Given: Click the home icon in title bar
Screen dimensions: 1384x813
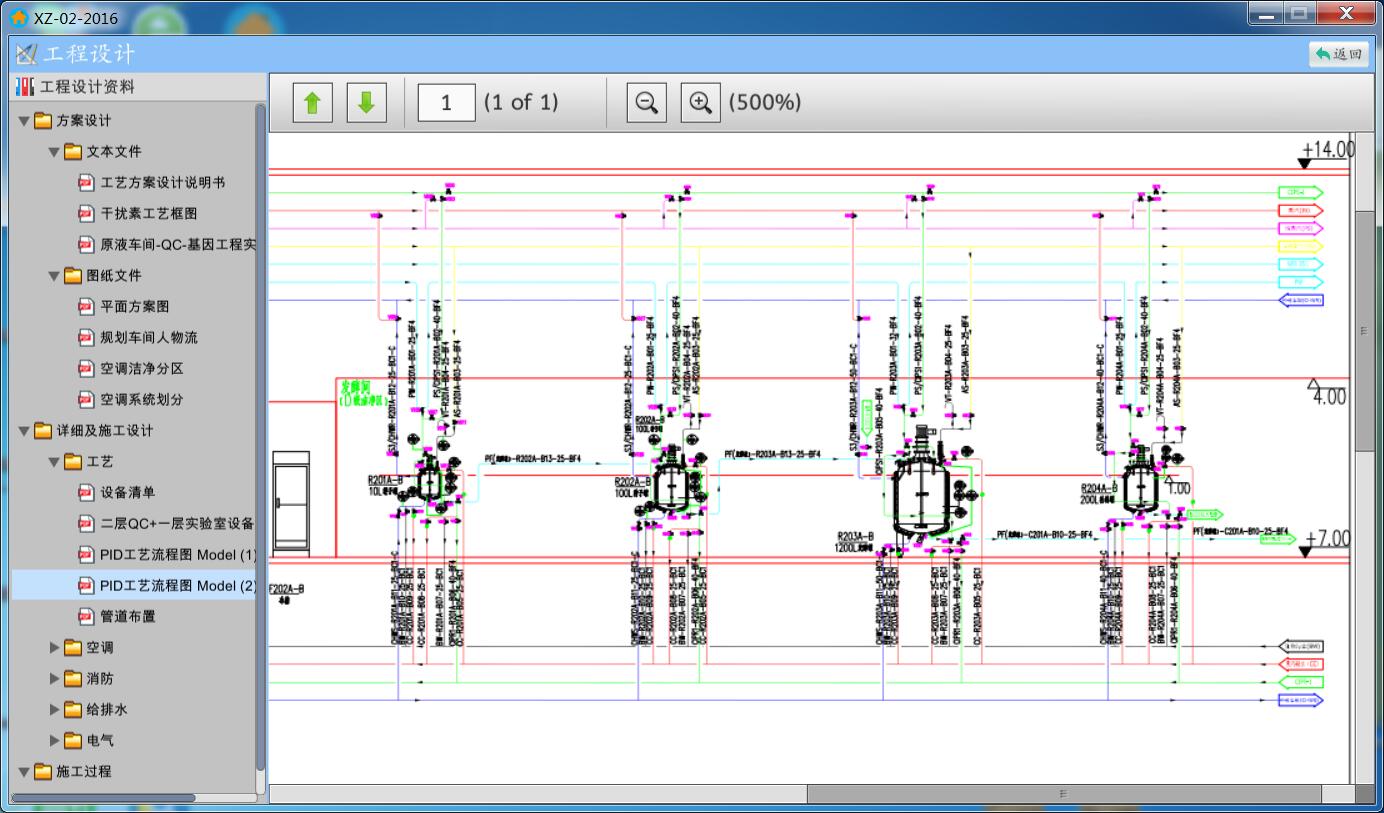Looking at the screenshot, I should click(19, 17).
